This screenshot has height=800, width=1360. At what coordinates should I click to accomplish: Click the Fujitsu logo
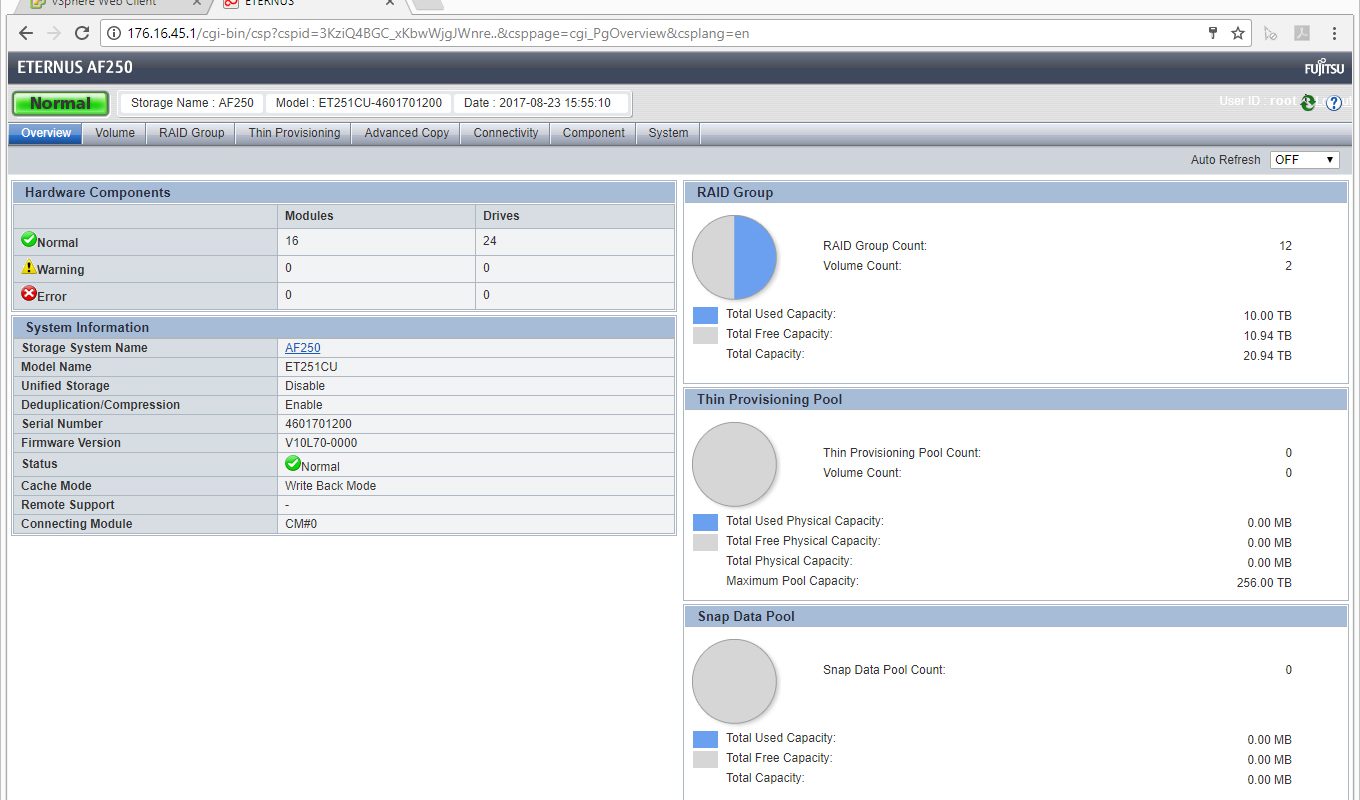point(1325,68)
